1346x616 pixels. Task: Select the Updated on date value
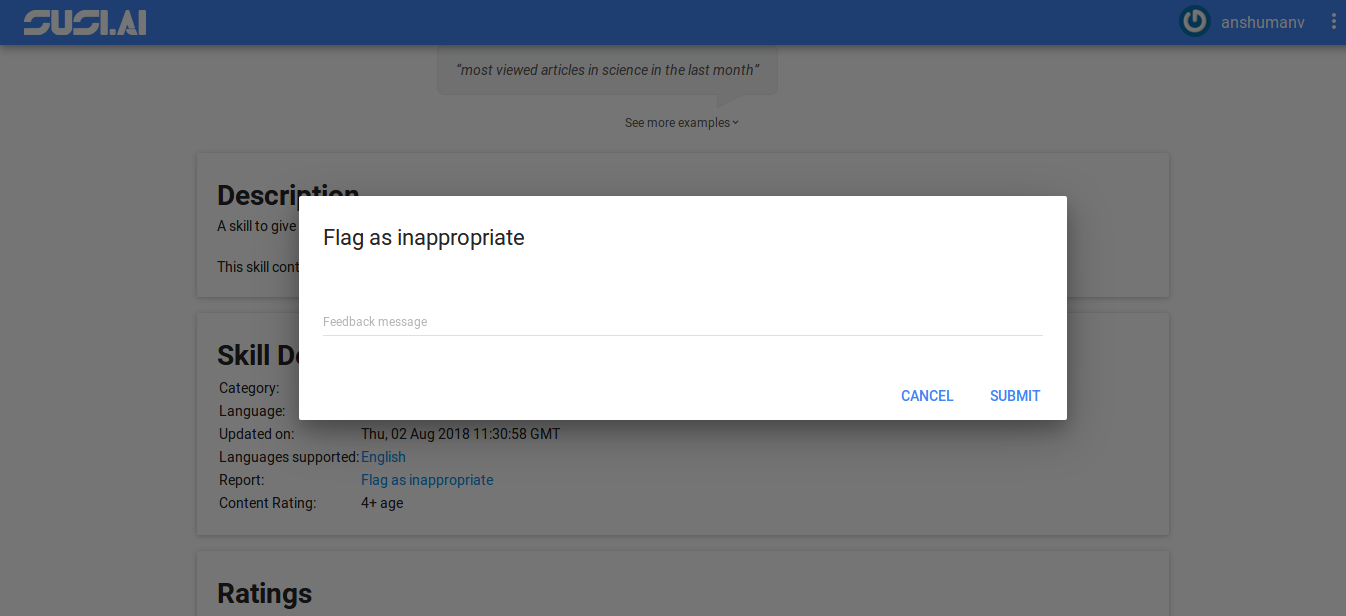click(460, 434)
